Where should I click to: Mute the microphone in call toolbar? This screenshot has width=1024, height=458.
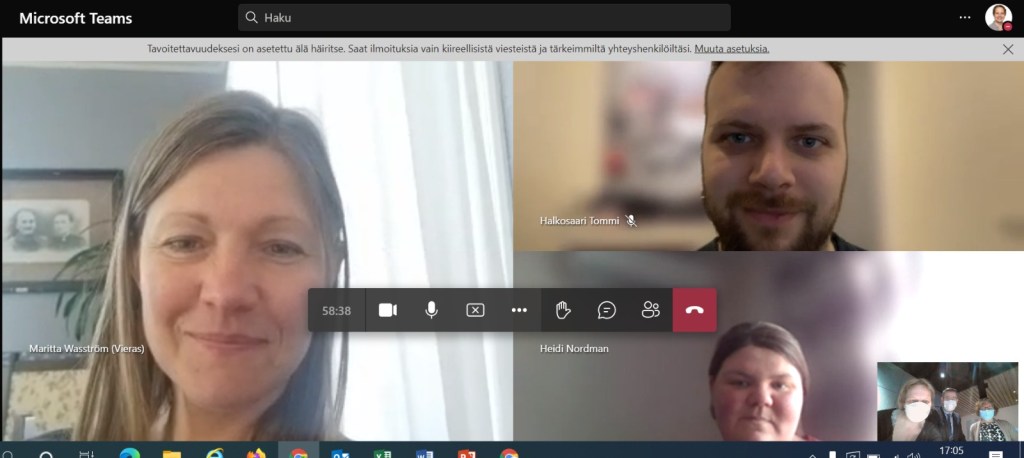[x=431, y=310]
